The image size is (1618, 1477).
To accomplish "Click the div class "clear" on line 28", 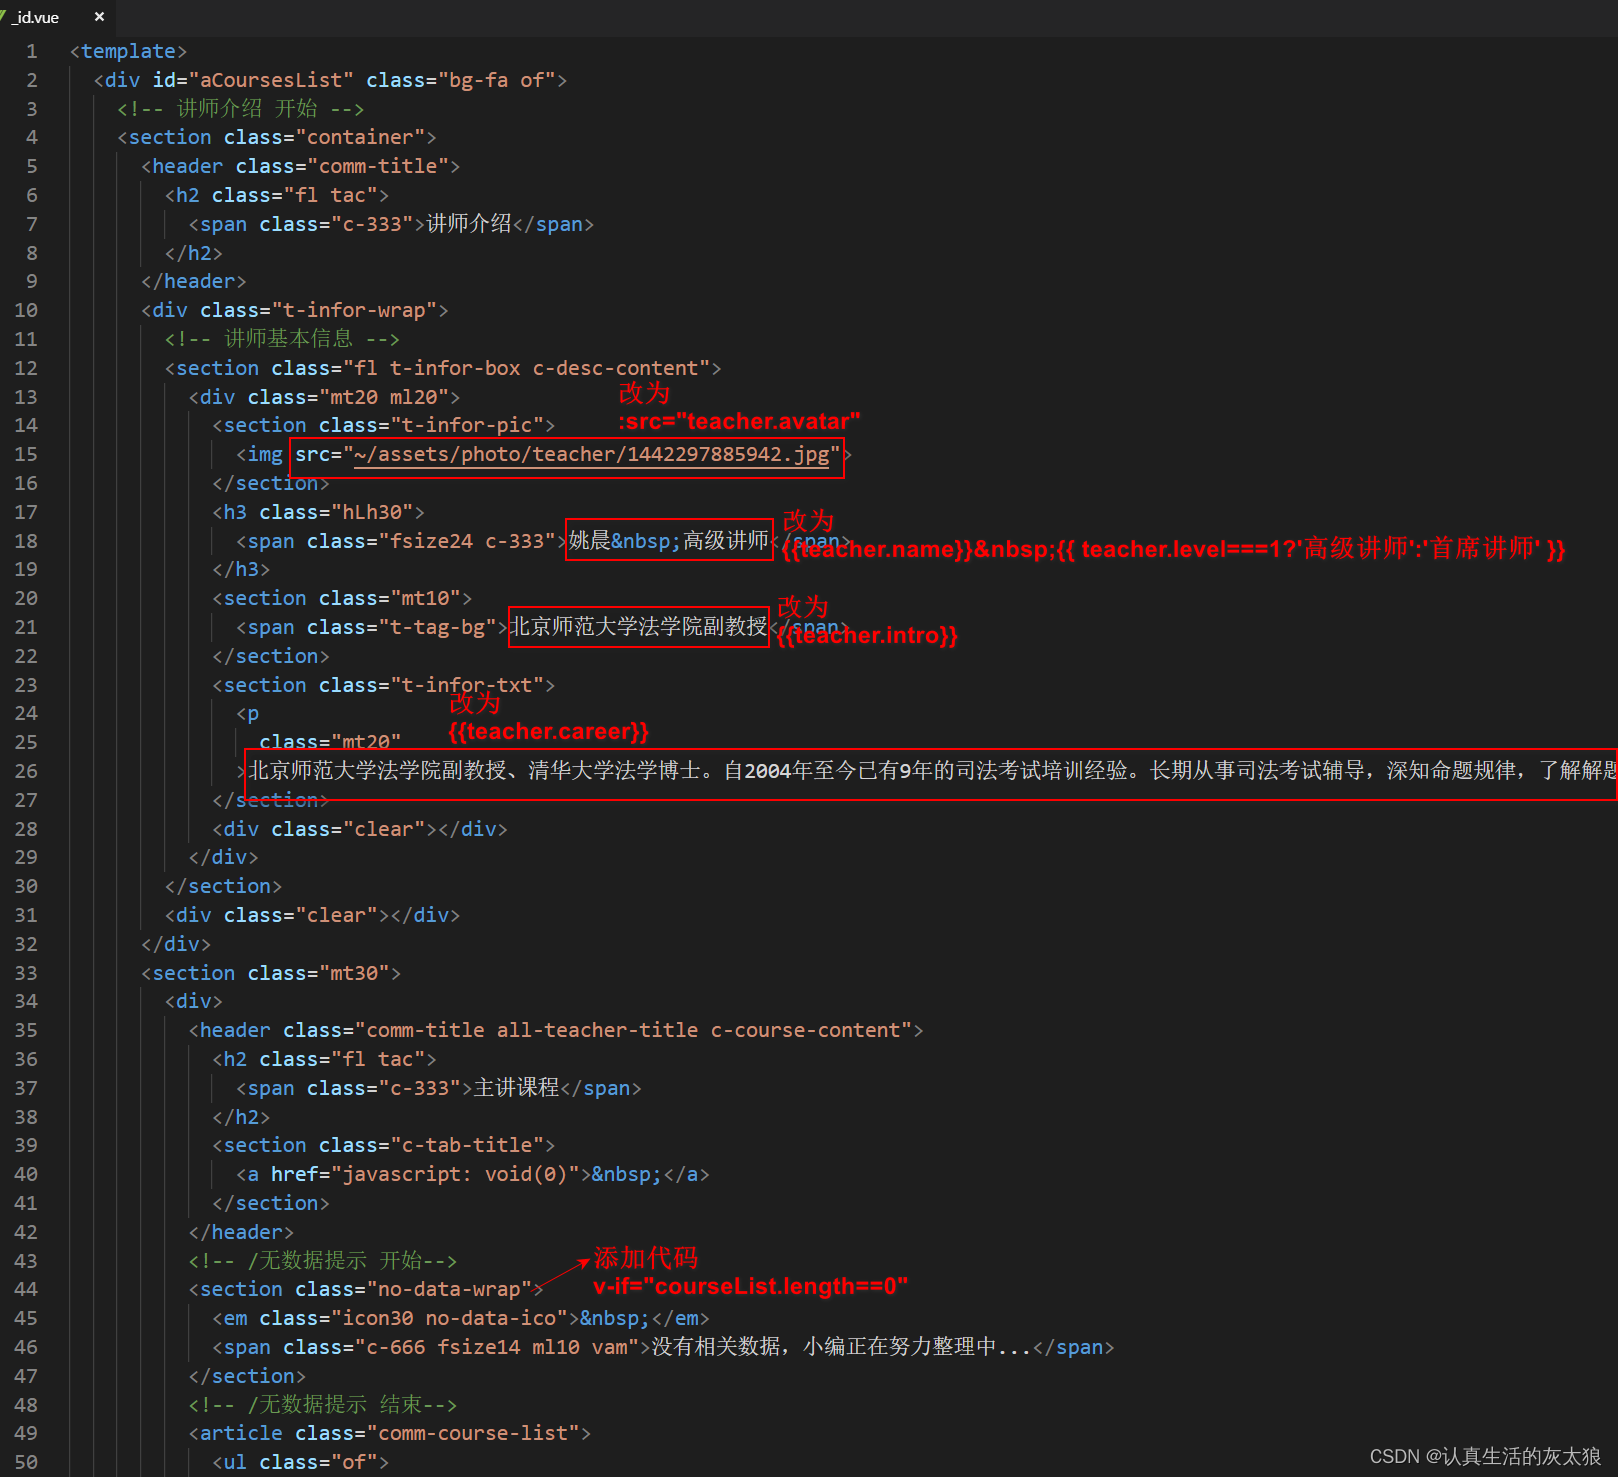I will (x=360, y=829).
